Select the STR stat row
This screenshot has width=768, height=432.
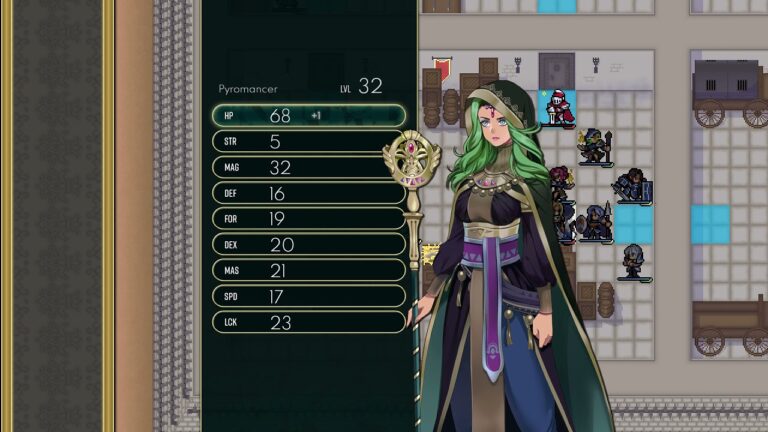pos(309,142)
